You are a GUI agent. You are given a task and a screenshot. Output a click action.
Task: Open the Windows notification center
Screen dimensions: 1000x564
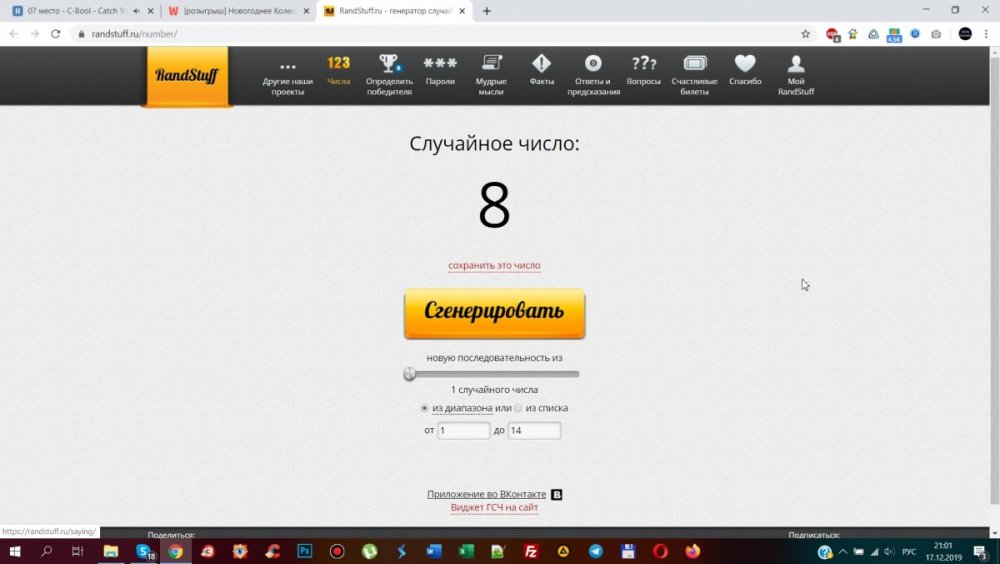point(982,552)
